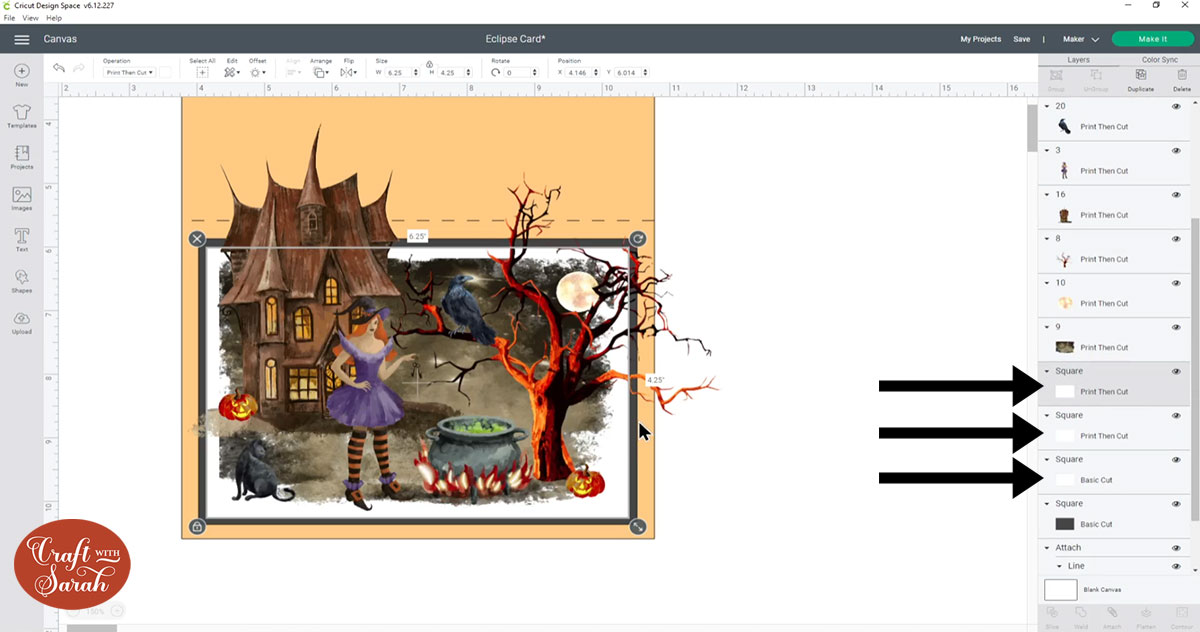
Task: Hide the Attach group layer
Action: [1176, 548]
